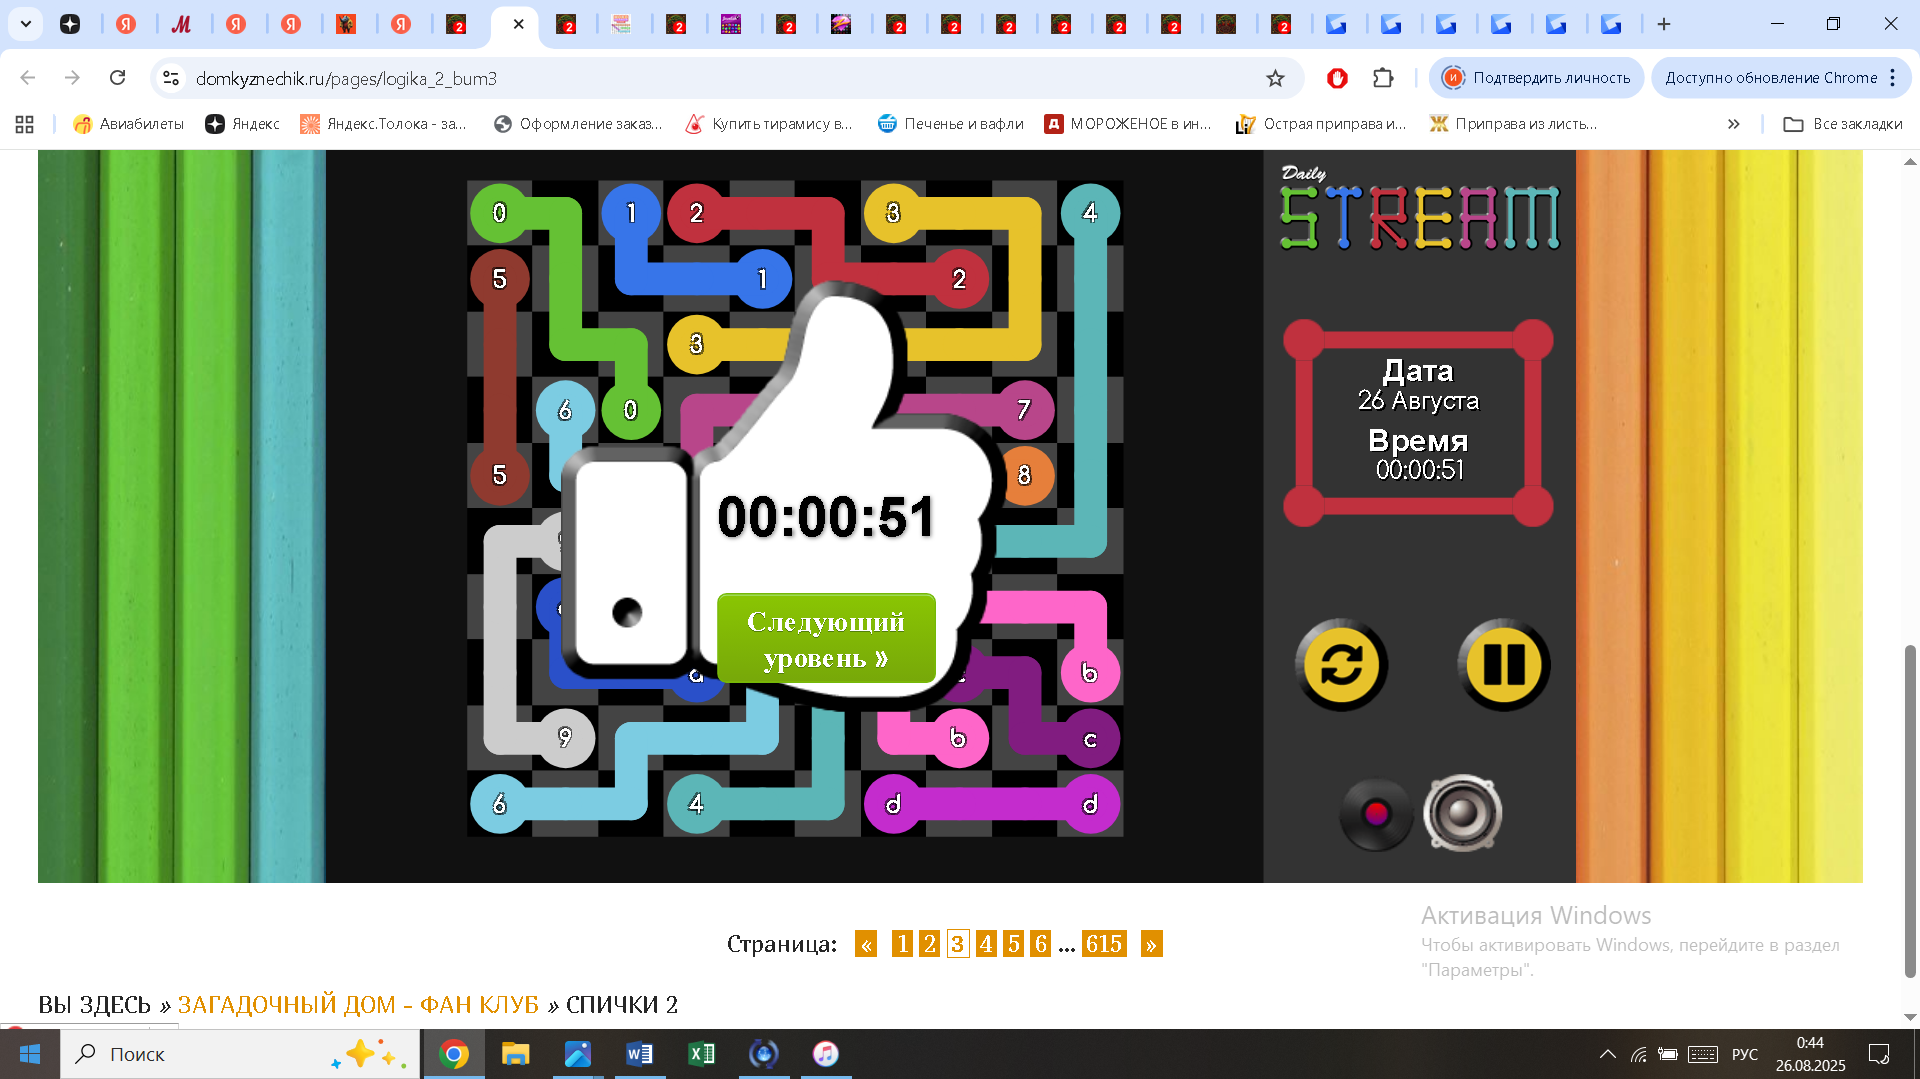Click the teal node 4 at bottom of puzzle
The height and width of the screenshot is (1079, 1920).
tap(696, 803)
